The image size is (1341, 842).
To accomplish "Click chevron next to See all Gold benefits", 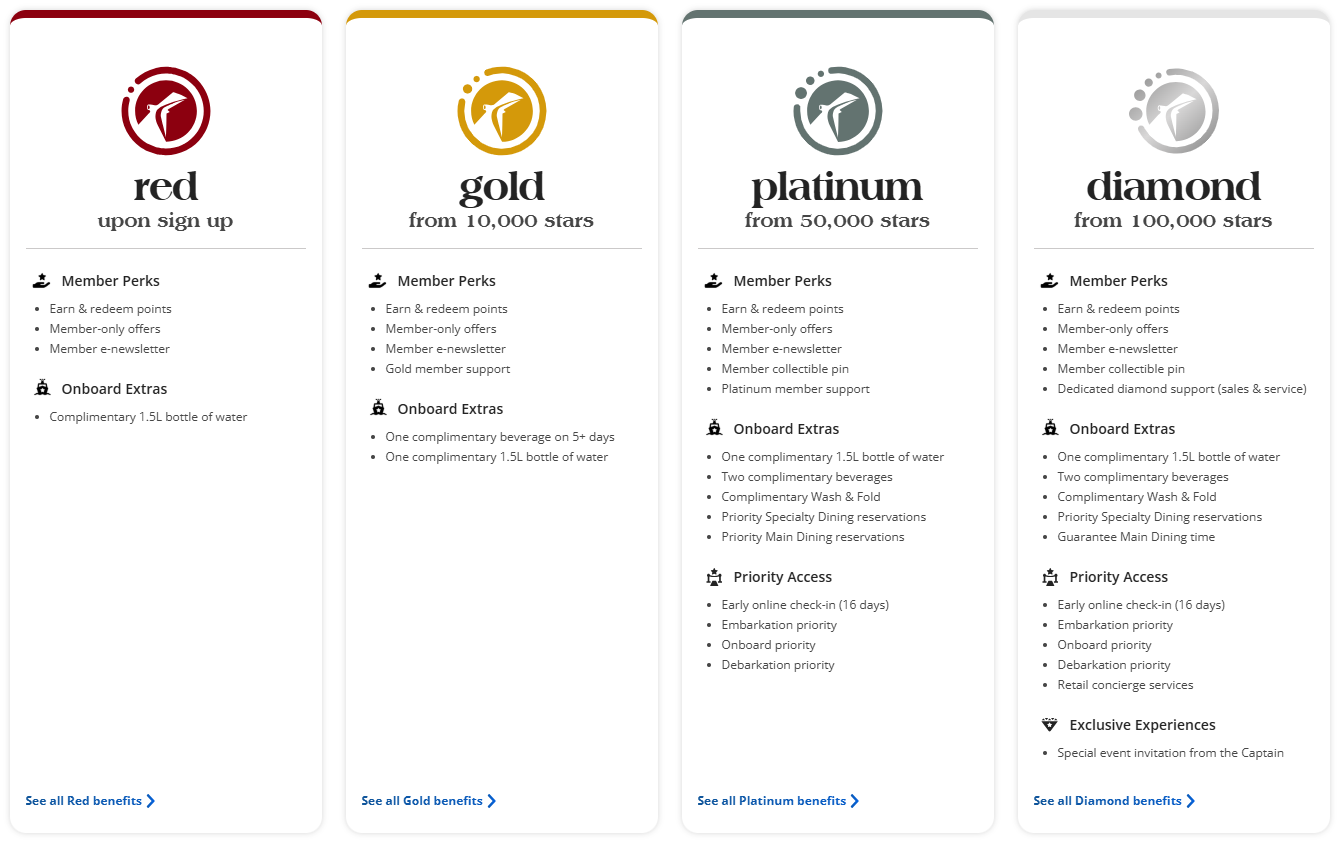I will (491, 801).
